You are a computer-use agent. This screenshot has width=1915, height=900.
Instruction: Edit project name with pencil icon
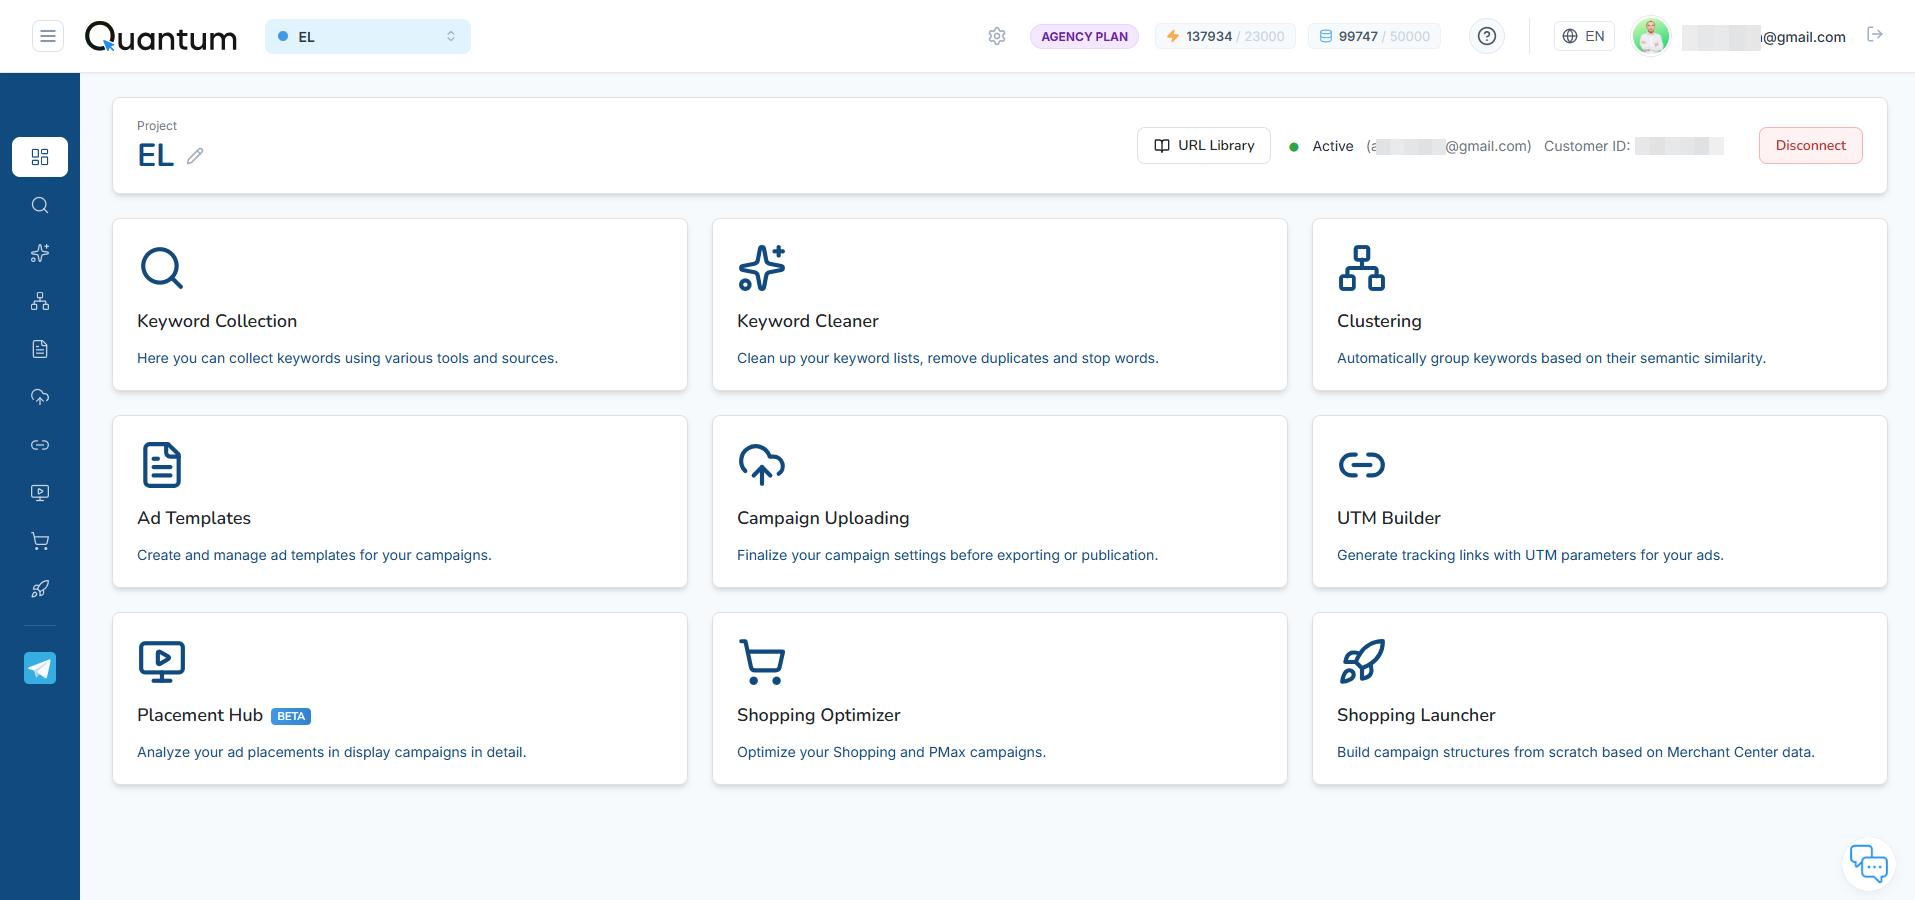tap(195, 156)
